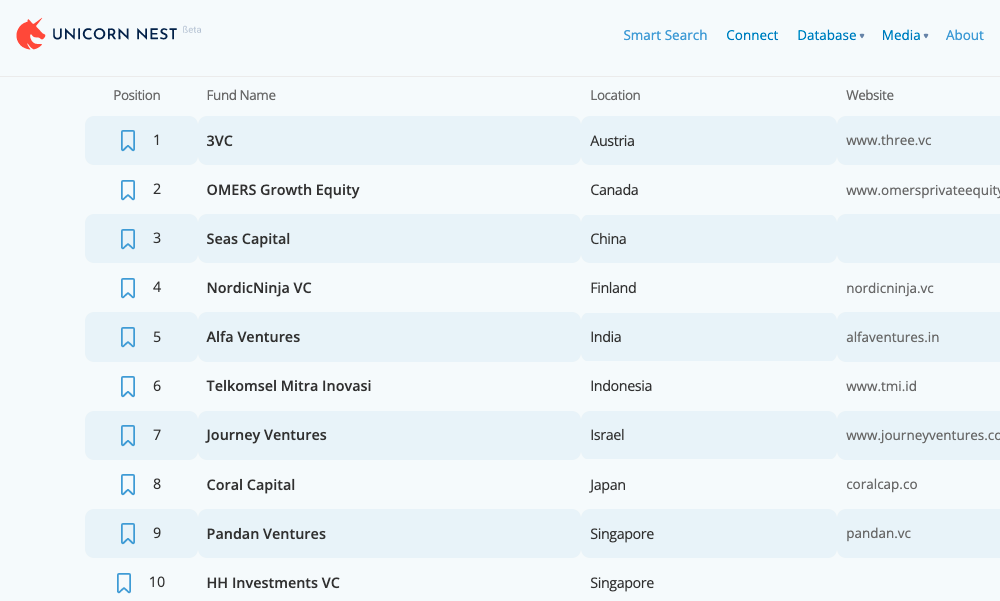Click position number 1 in the table
The image size is (1000, 601).
(x=157, y=140)
